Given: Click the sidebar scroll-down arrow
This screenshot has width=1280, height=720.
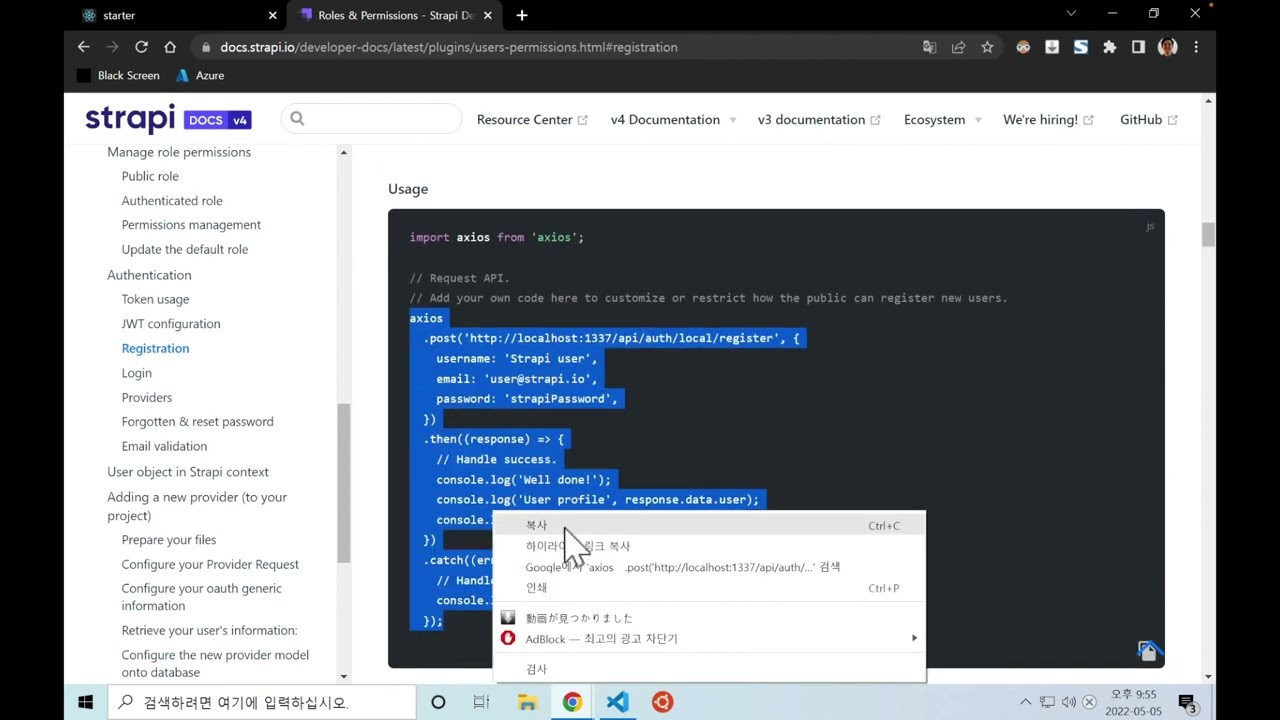Looking at the screenshot, I should click(x=343, y=677).
